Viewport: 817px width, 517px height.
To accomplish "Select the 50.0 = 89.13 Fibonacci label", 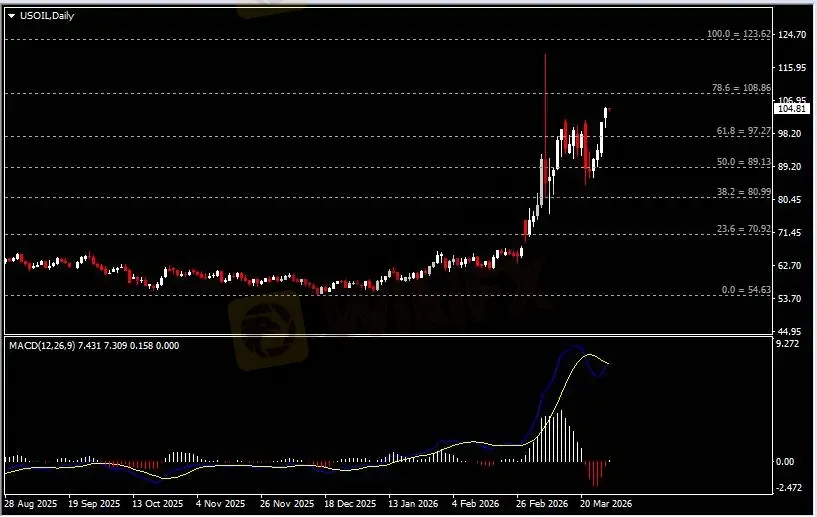I will [744, 162].
